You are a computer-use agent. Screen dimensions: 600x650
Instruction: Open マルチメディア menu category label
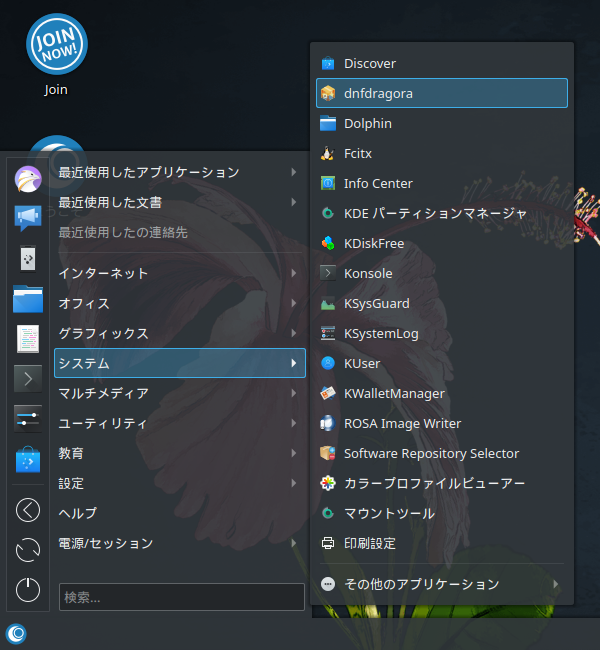tap(103, 393)
